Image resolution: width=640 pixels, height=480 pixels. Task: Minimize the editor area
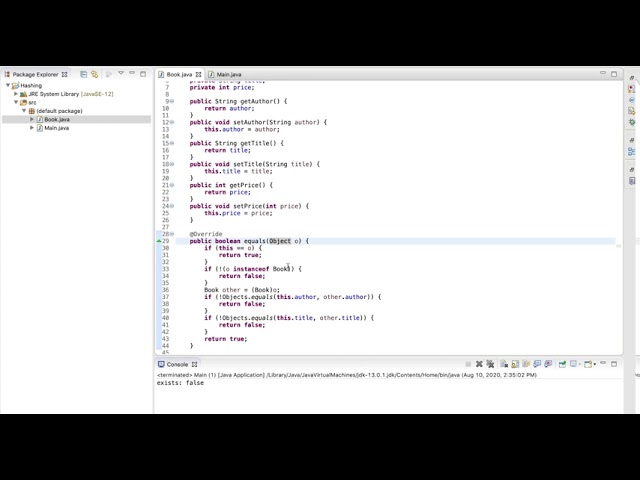(x=603, y=73)
